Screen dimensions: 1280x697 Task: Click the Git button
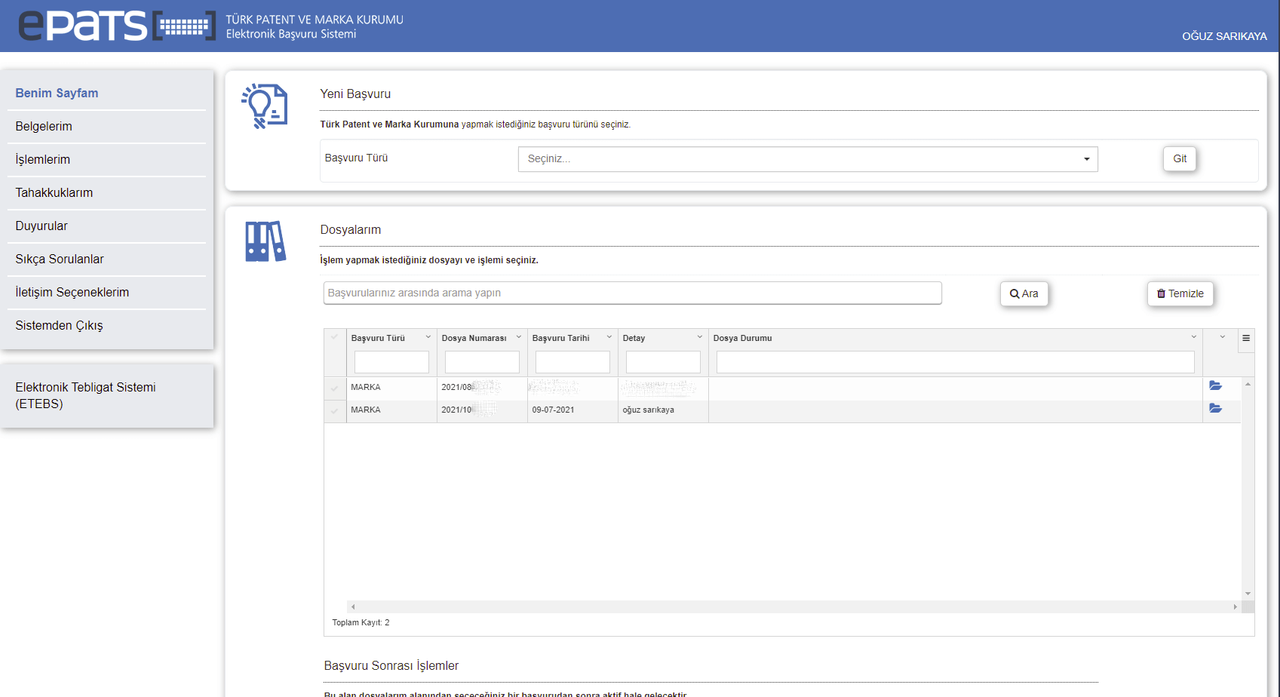tap(1180, 159)
